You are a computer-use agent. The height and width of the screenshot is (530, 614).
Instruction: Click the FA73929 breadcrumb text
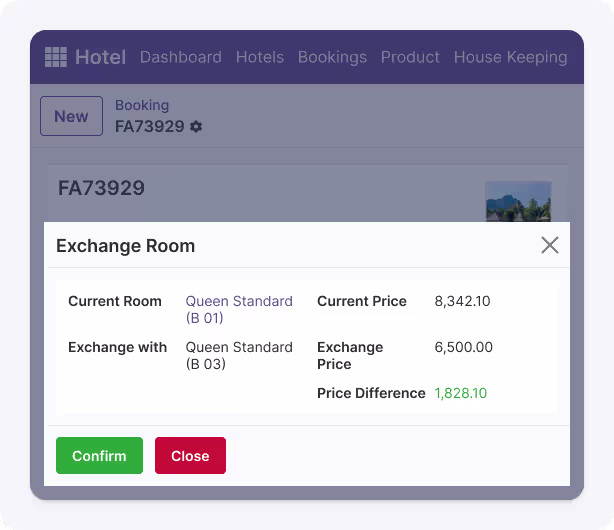coord(150,127)
